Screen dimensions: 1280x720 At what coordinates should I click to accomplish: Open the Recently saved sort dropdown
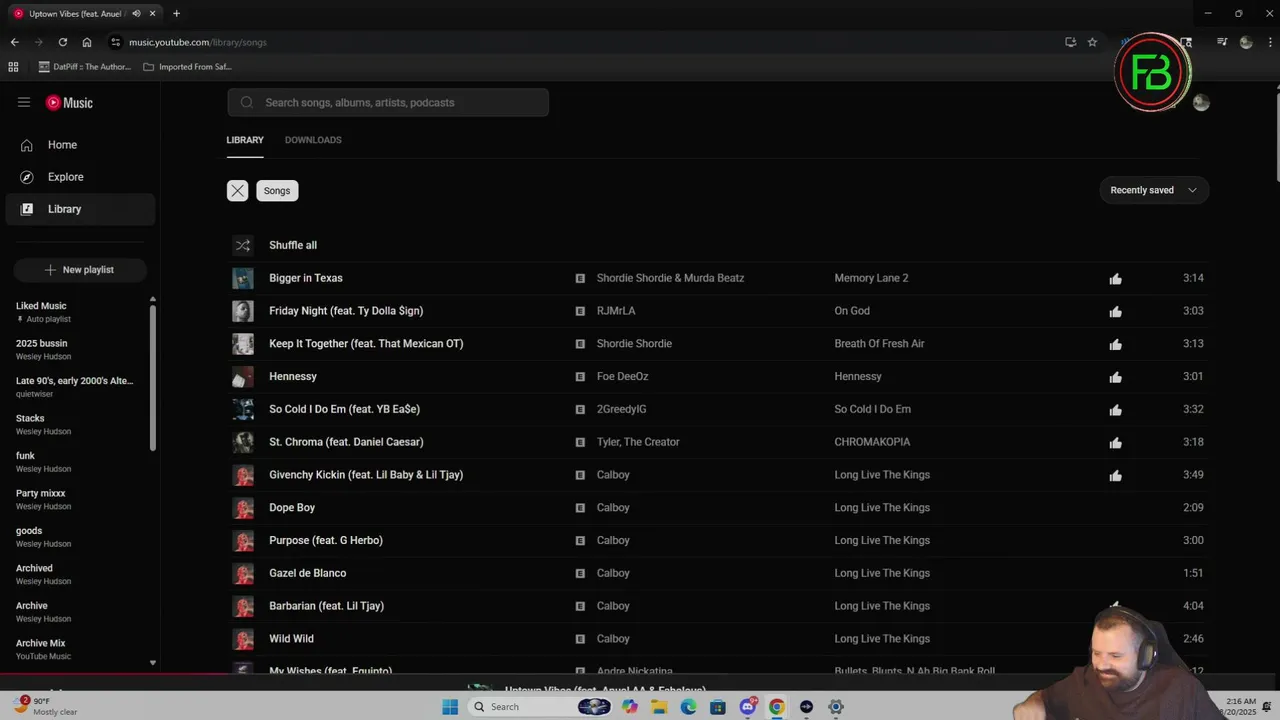(x=1154, y=190)
